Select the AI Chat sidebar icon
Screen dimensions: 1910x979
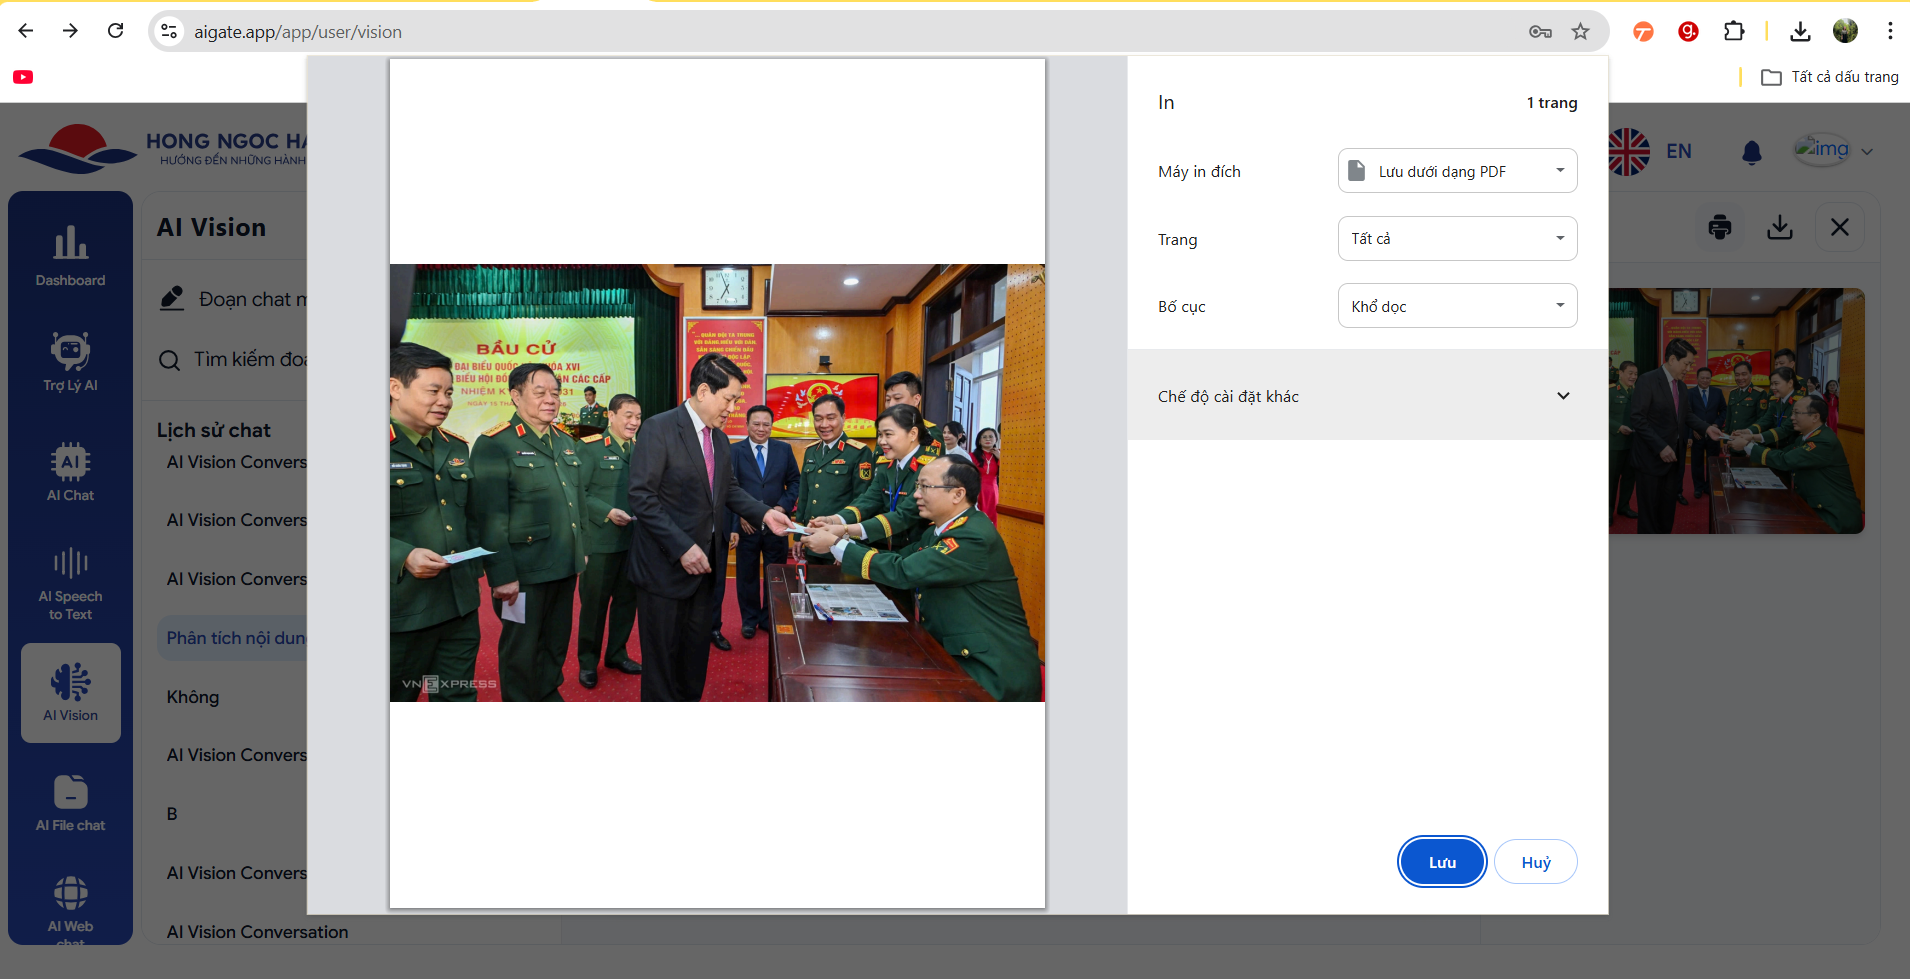pyautogui.click(x=70, y=471)
